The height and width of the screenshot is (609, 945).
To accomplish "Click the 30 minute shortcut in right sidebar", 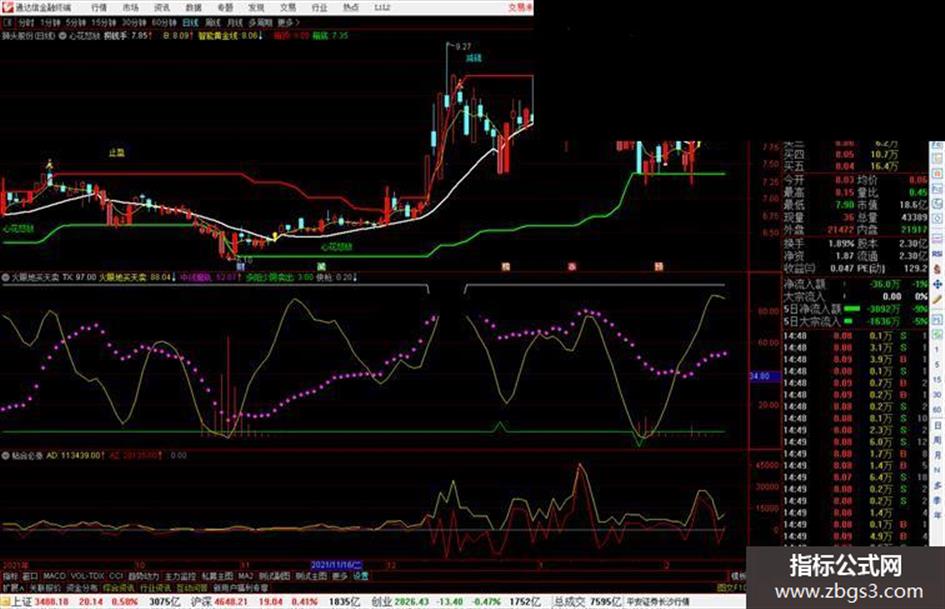I will click(937, 395).
